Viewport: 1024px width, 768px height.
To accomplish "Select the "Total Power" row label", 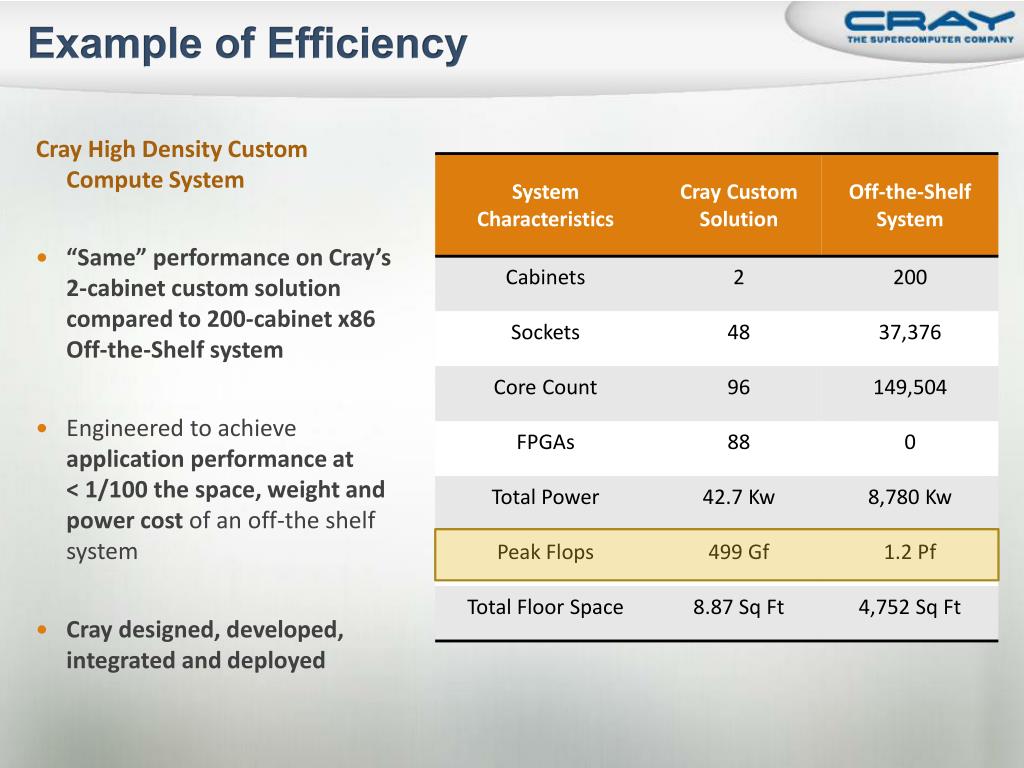I will coord(545,497).
